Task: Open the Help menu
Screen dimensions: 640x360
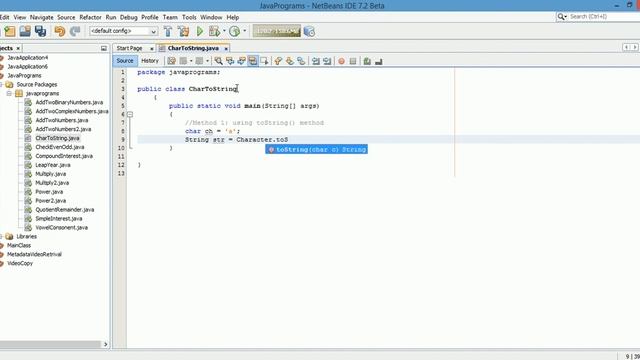Action: pos(233,17)
